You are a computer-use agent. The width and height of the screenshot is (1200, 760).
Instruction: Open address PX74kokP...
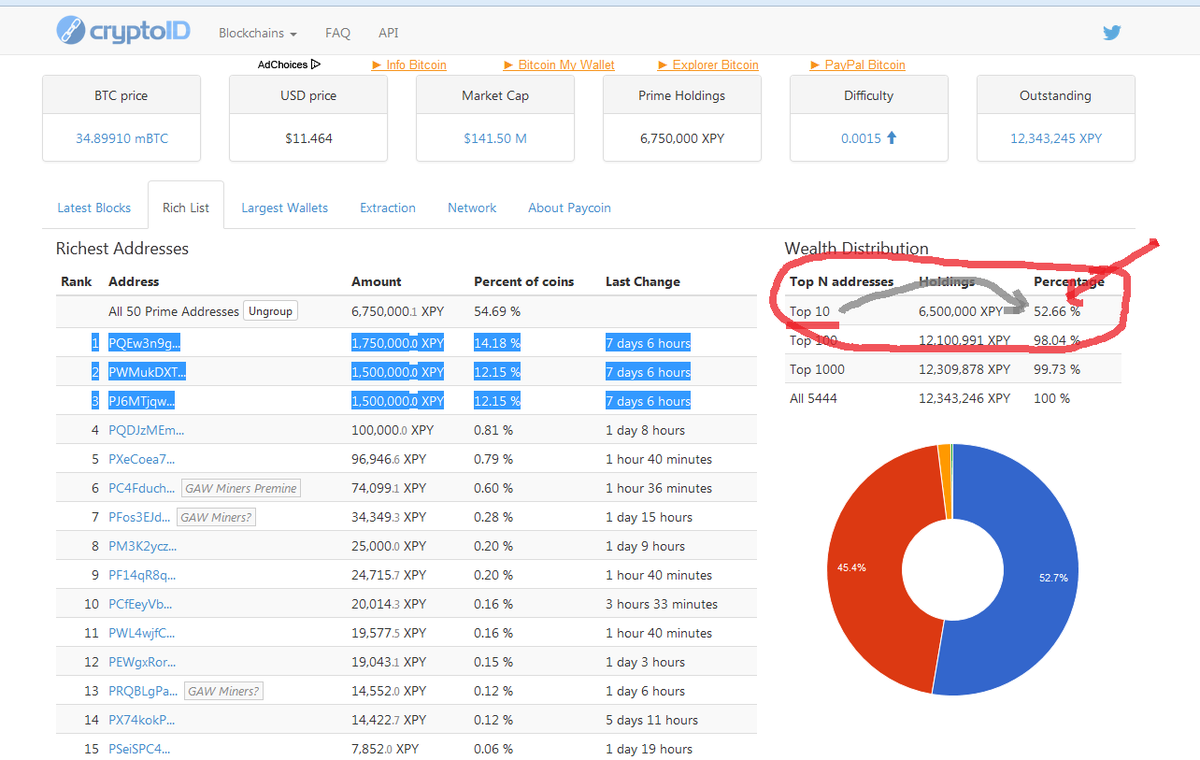pyautogui.click(x=142, y=720)
